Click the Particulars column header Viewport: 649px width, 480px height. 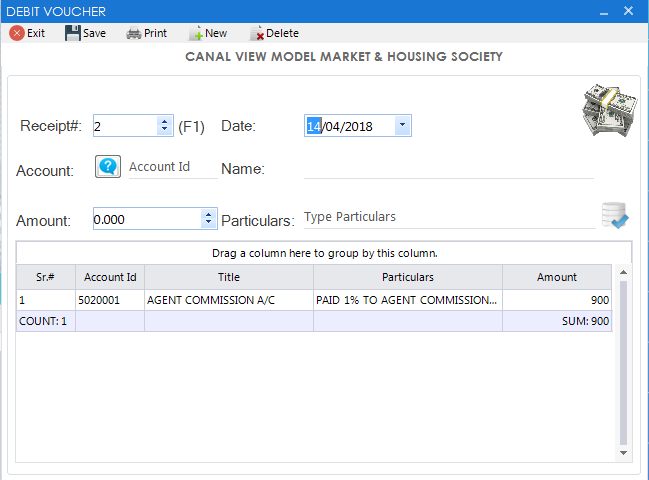tap(407, 277)
